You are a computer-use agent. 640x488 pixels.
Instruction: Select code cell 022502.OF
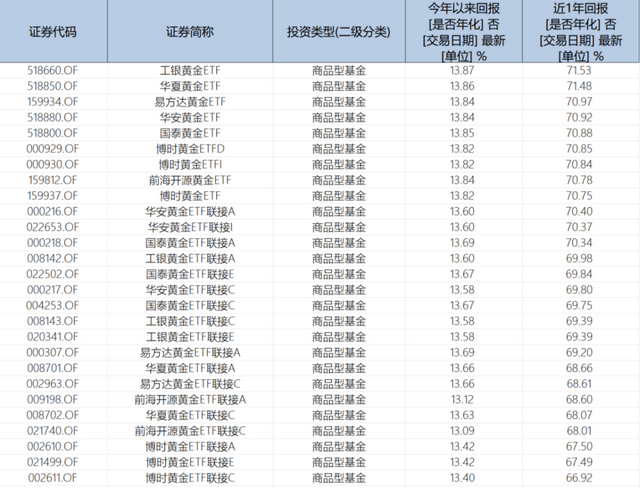coord(52,274)
